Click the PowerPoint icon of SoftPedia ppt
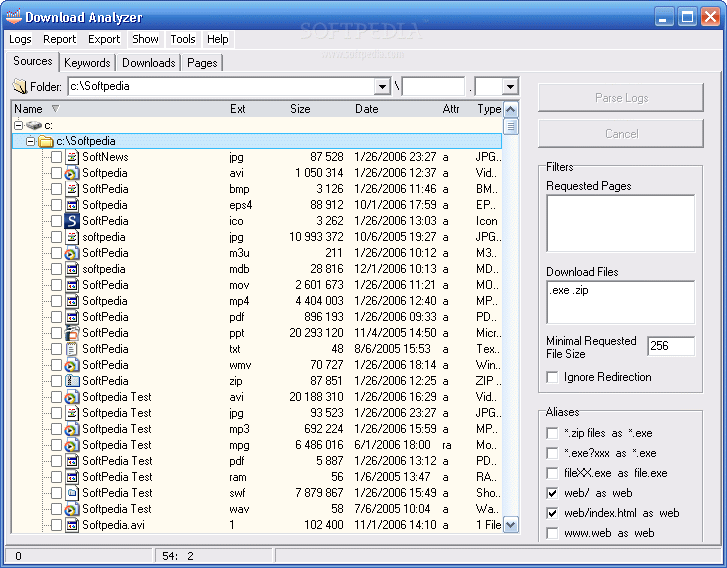Viewport: 727px width, 568px height. pos(71,333)
